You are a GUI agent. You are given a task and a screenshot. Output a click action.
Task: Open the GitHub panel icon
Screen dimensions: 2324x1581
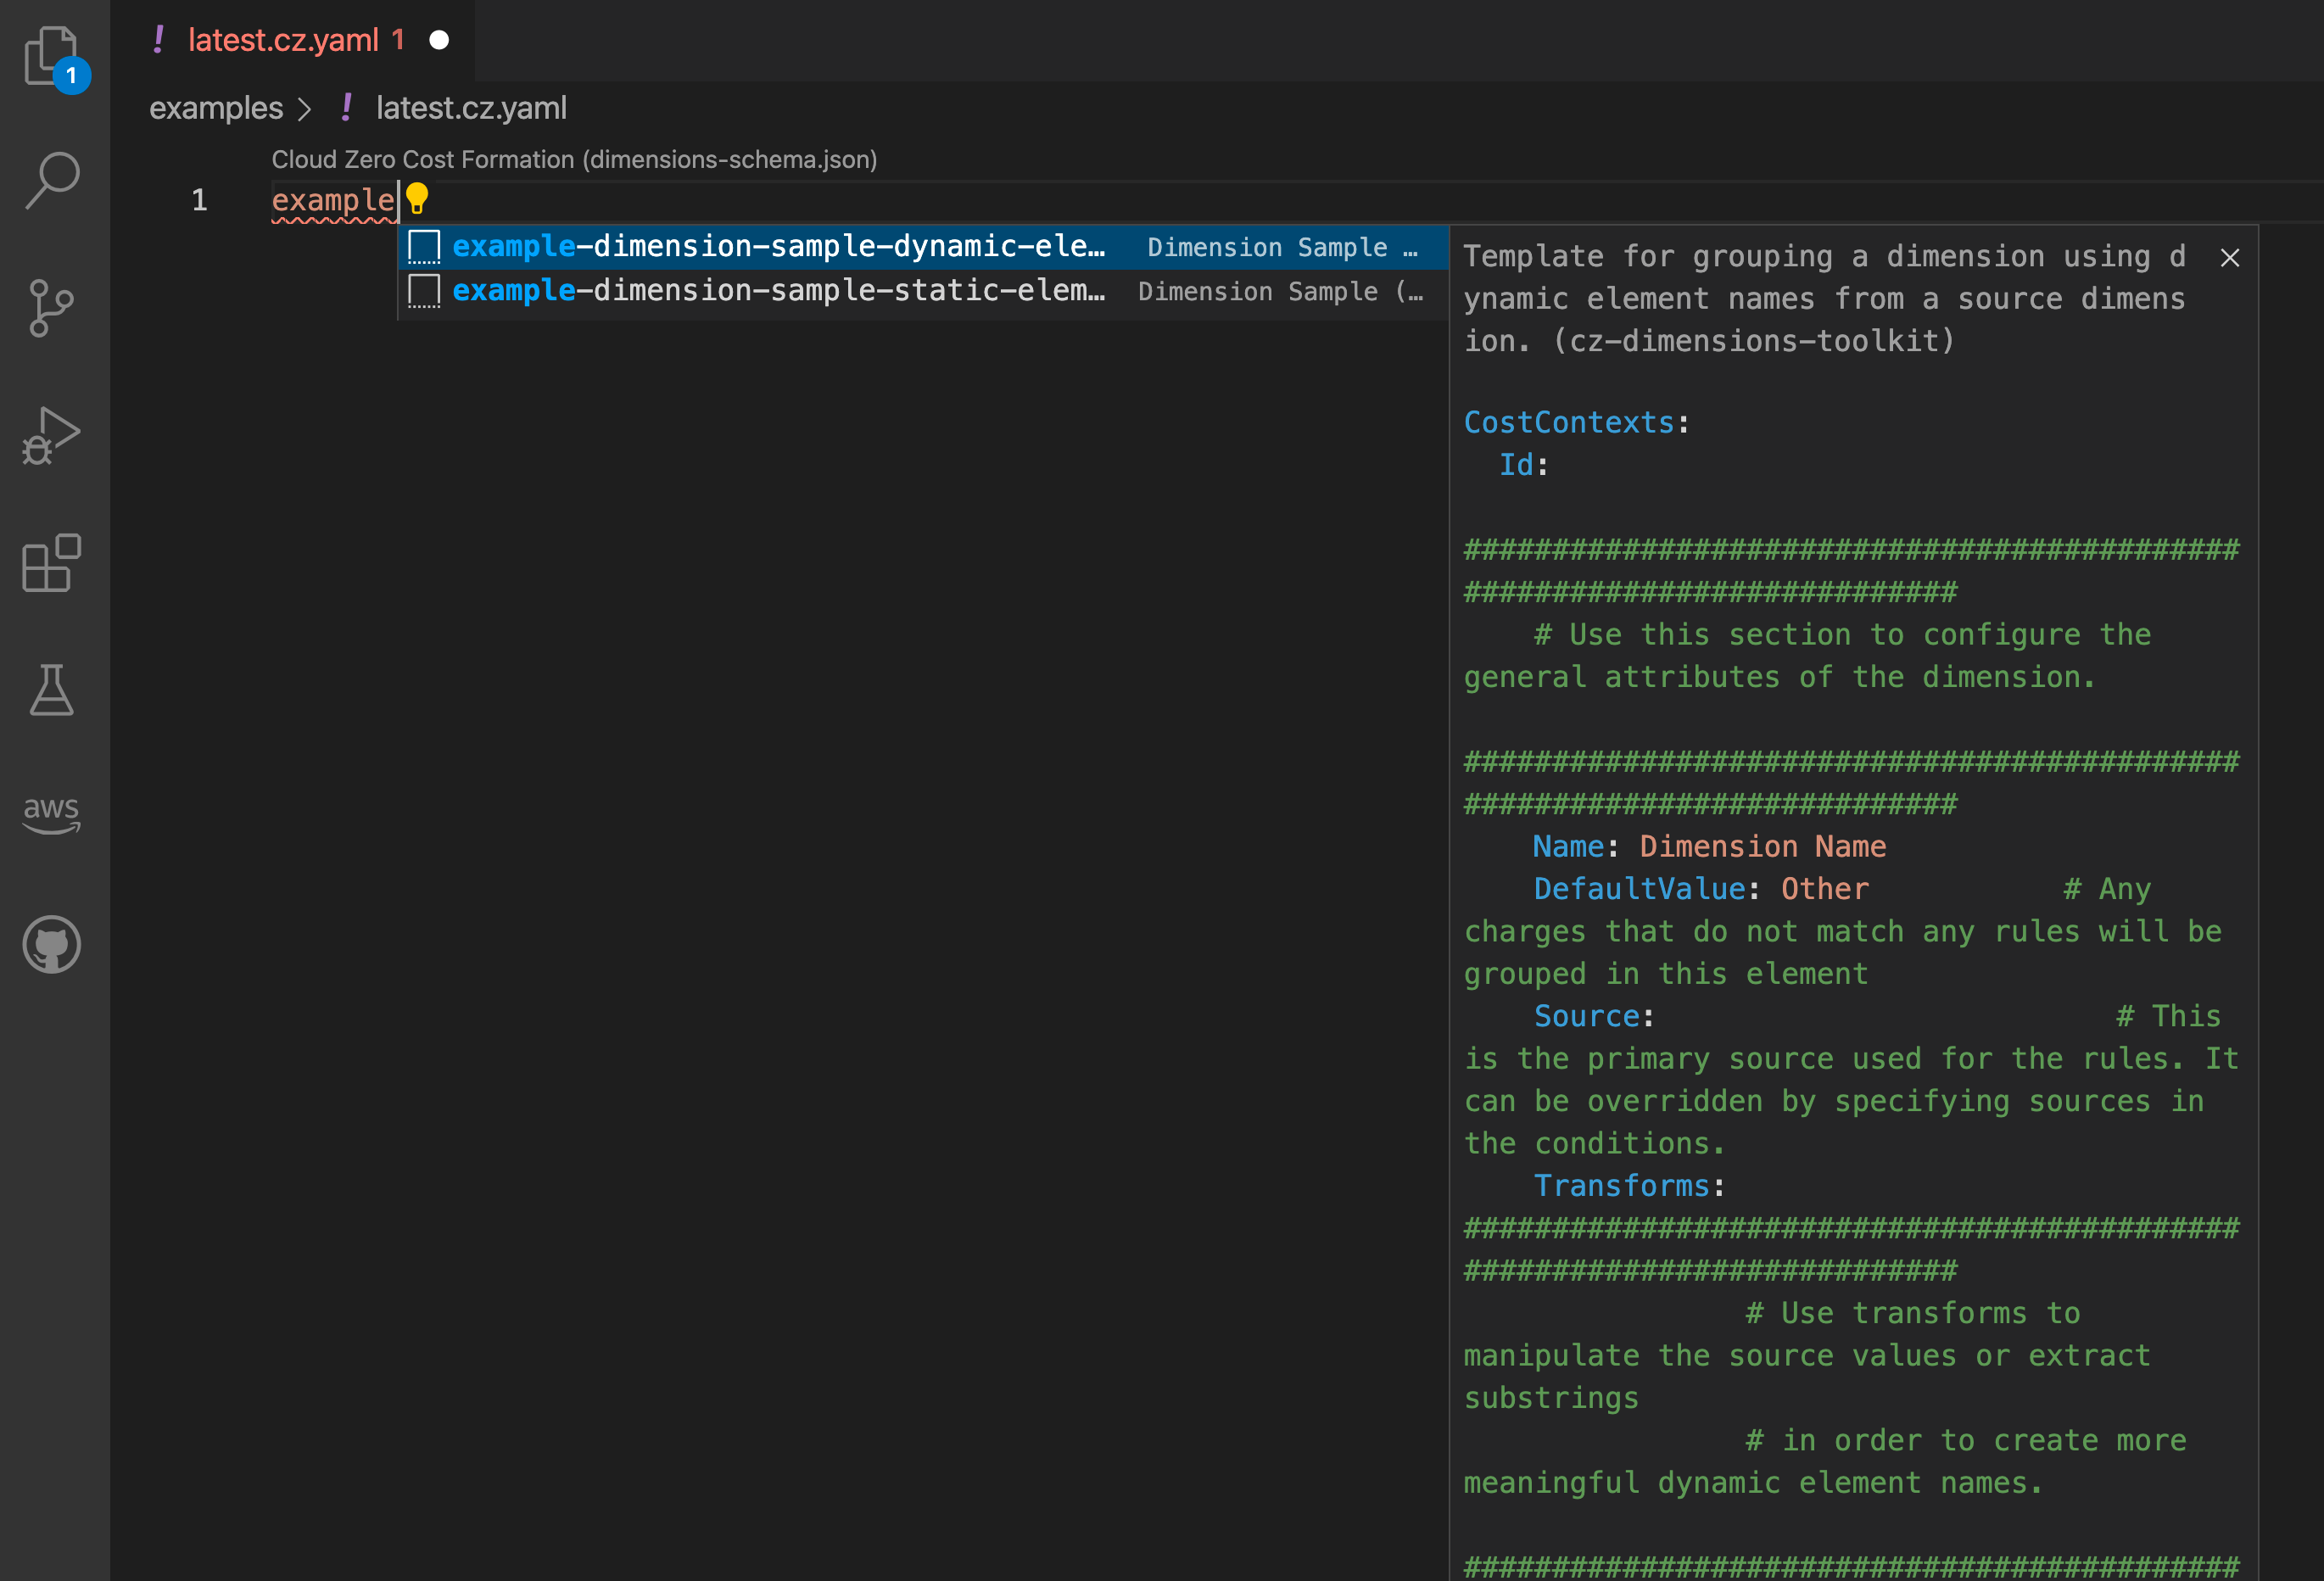click(51, 944)
